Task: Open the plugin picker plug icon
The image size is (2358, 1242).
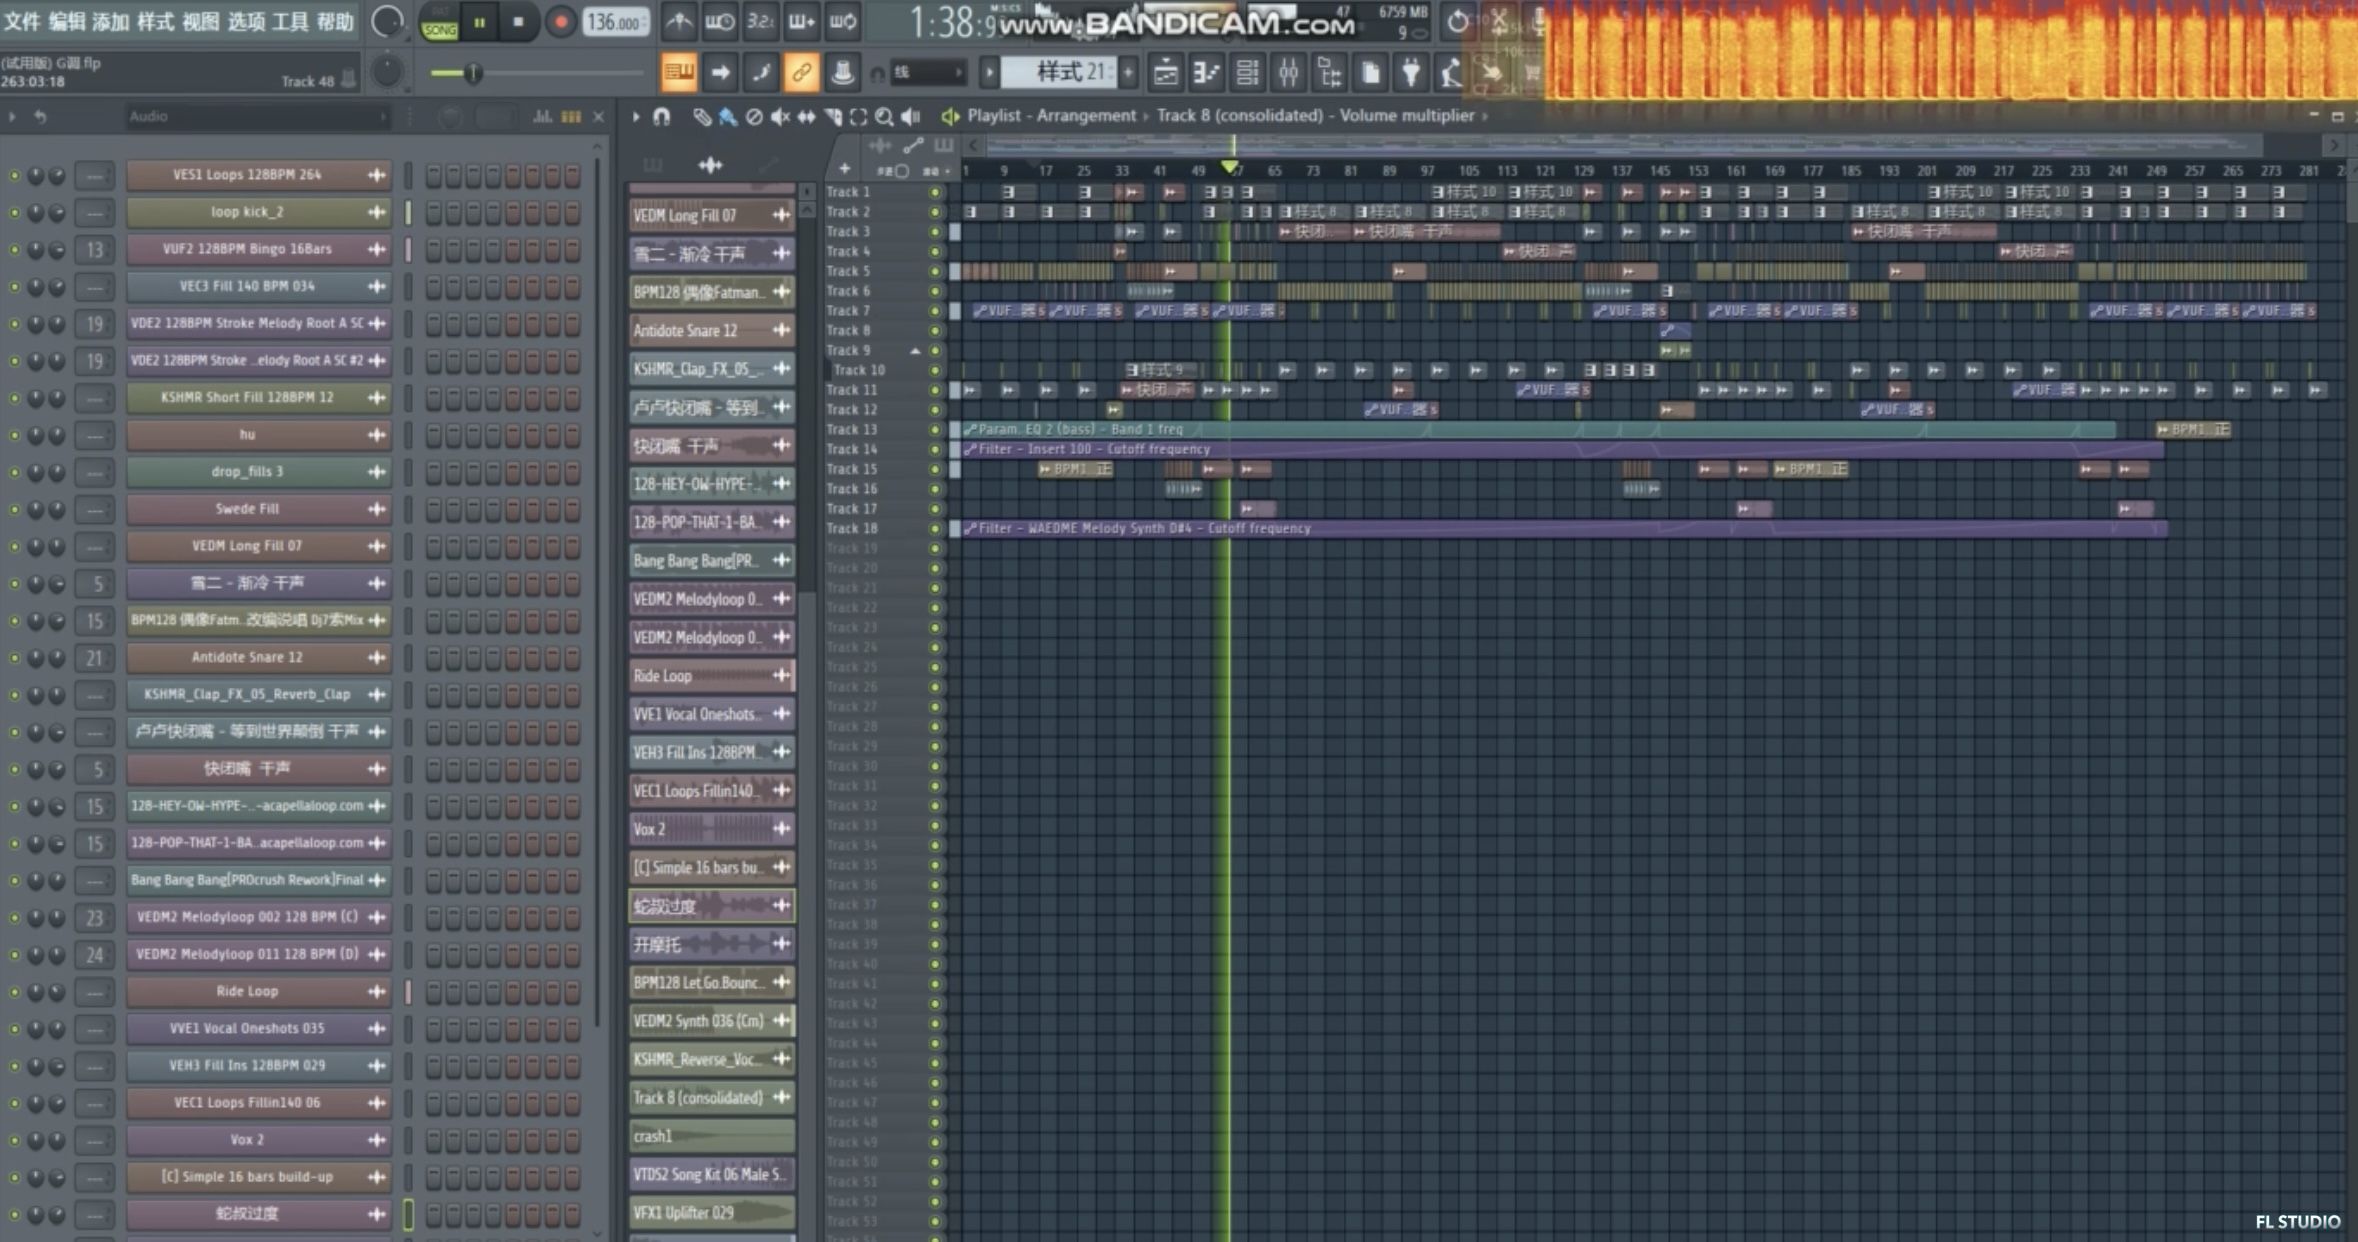Action: [x=1411, y=72]
